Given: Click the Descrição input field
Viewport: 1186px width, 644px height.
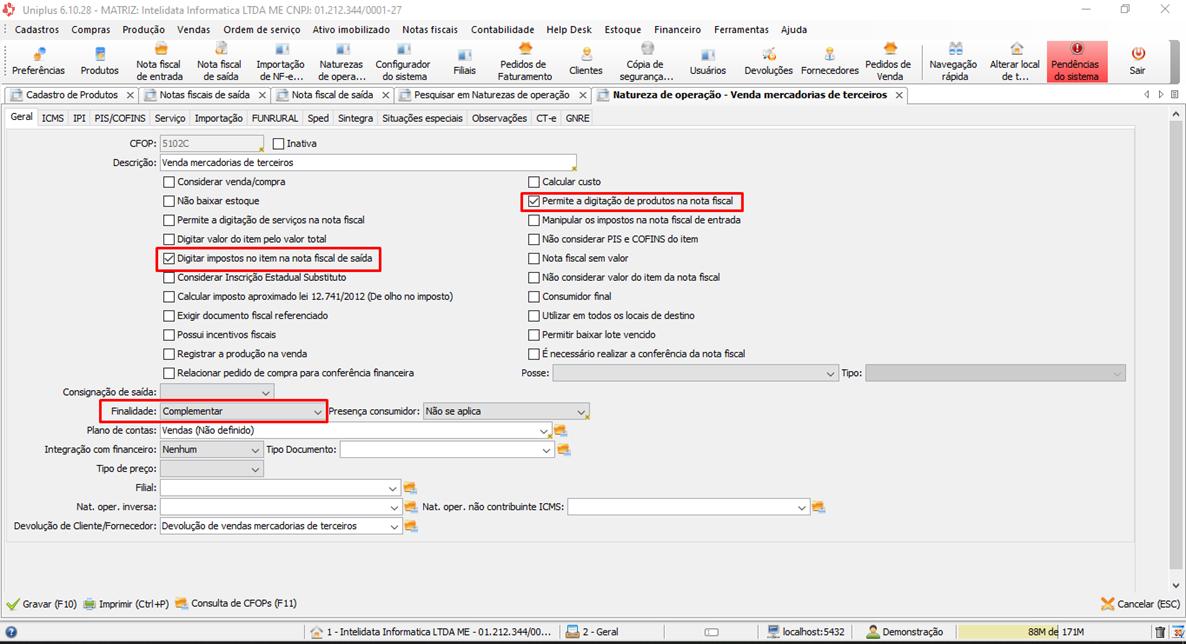Looking at the screenshot, I should tap(368, 163).
